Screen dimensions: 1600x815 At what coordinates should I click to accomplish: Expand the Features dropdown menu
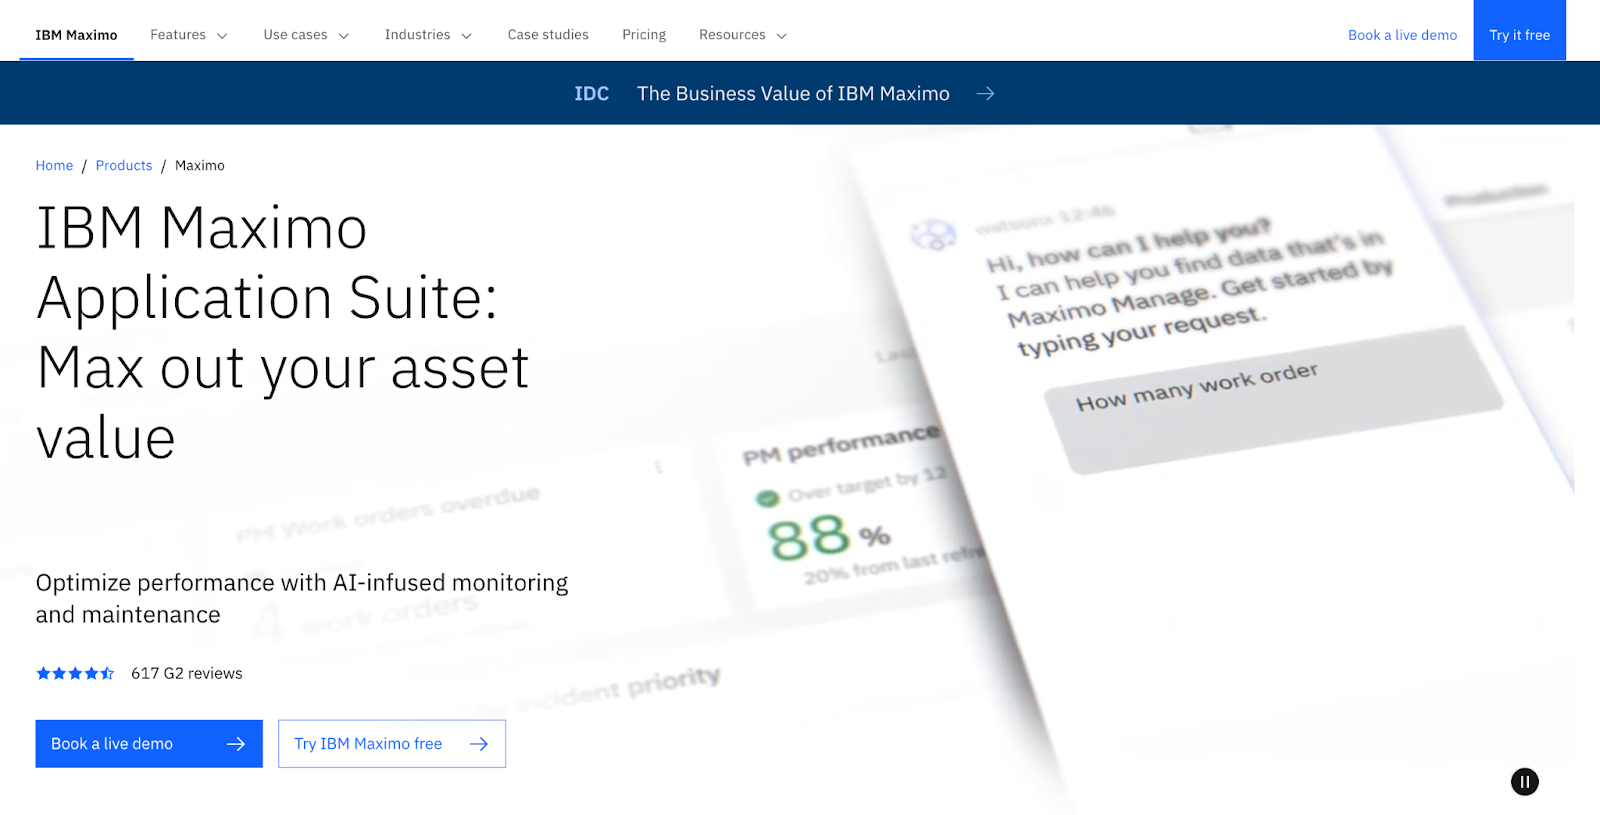(x=189, y=35)
